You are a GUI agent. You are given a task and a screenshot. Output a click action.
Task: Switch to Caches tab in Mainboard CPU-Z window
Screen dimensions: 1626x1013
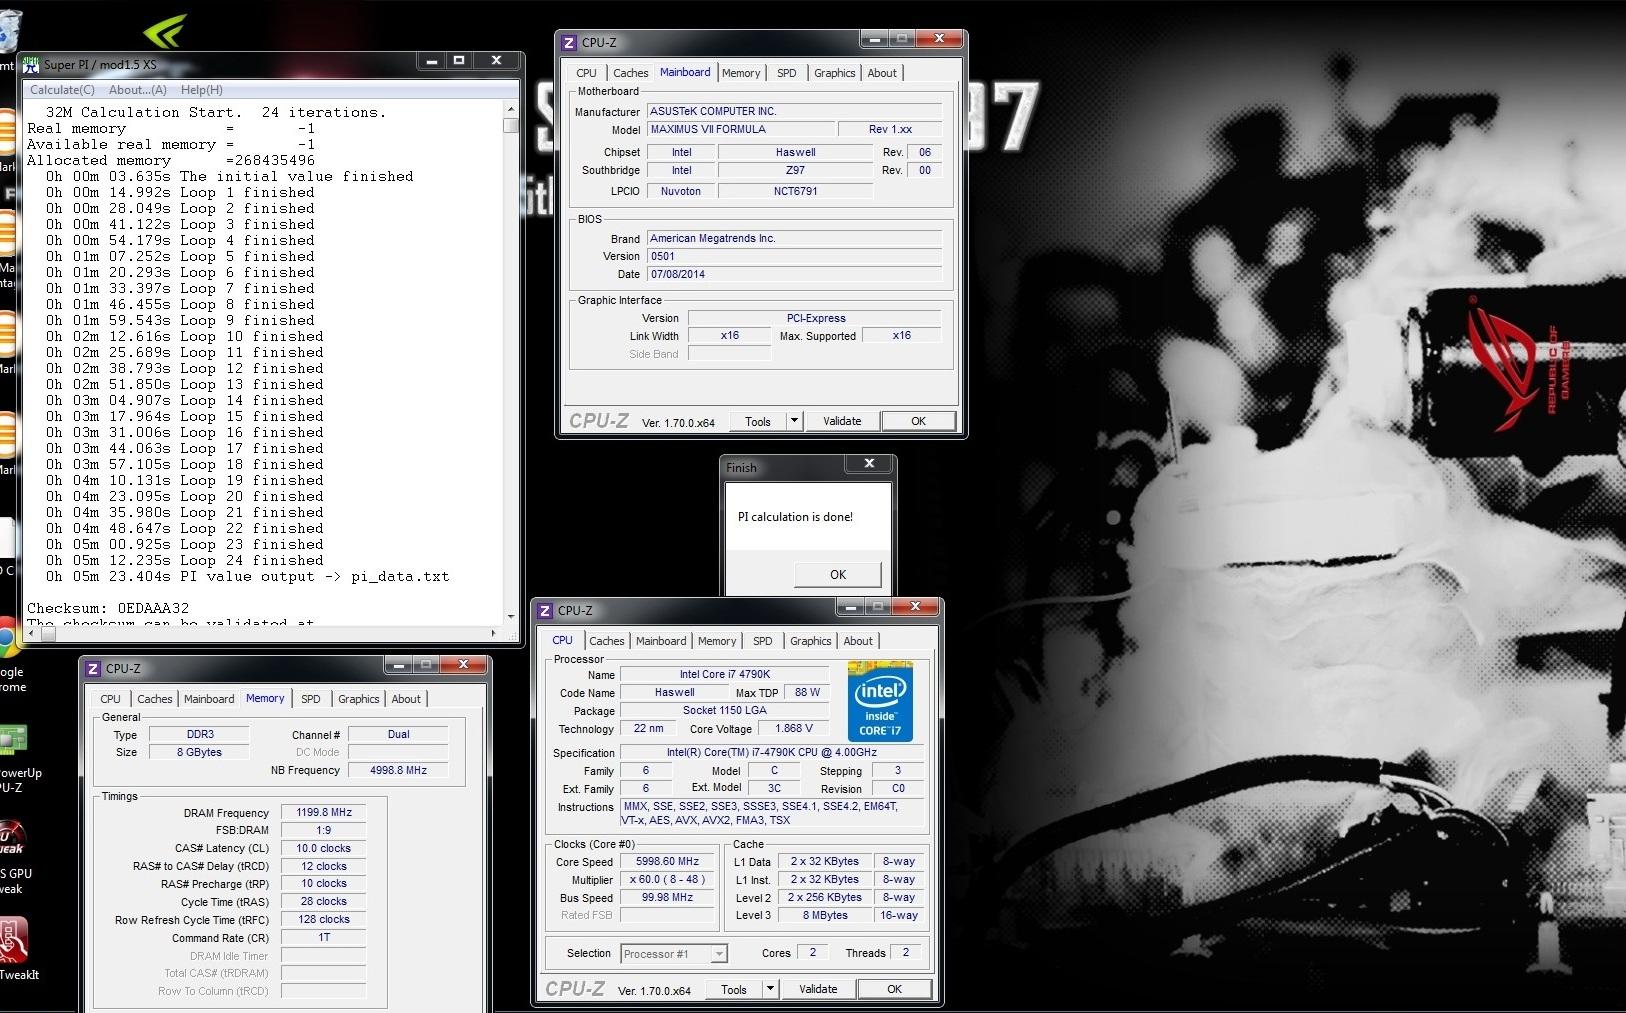630,73
